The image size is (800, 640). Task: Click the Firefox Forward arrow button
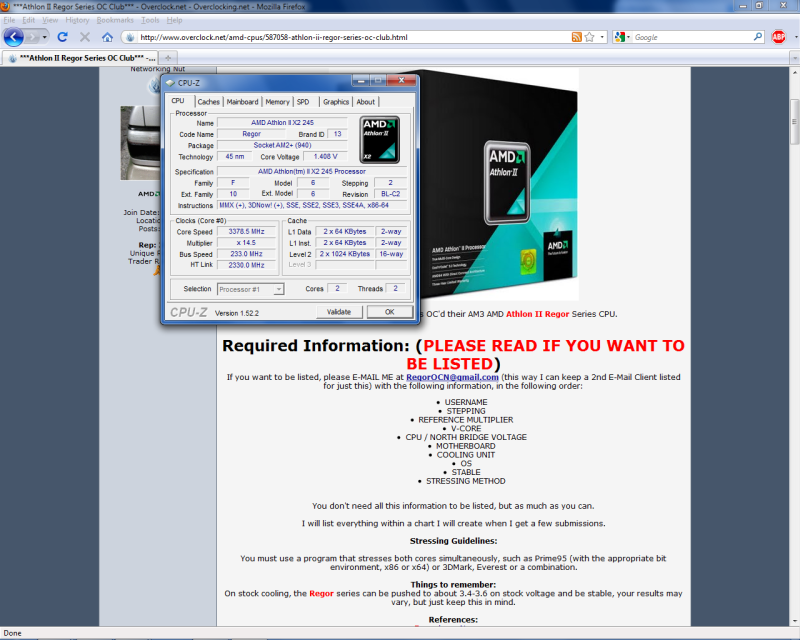32,37
